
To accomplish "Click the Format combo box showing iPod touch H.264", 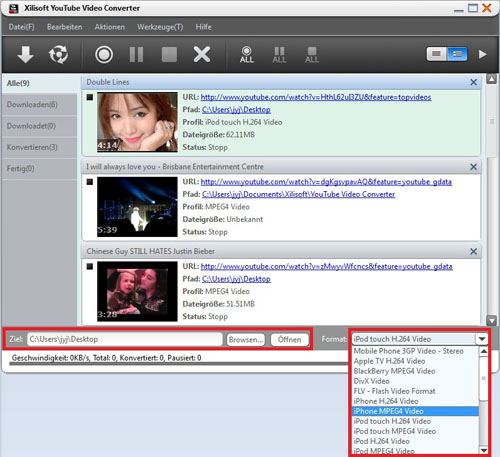I will click(414, 339).
